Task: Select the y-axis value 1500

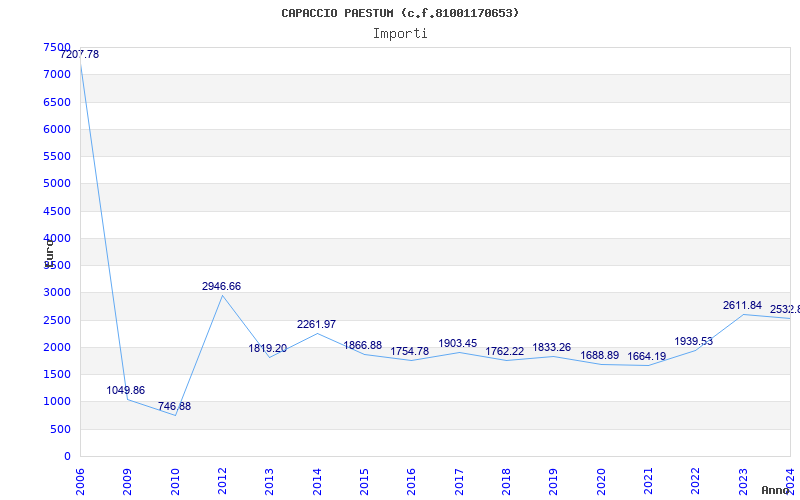Action: pos(57,374)
